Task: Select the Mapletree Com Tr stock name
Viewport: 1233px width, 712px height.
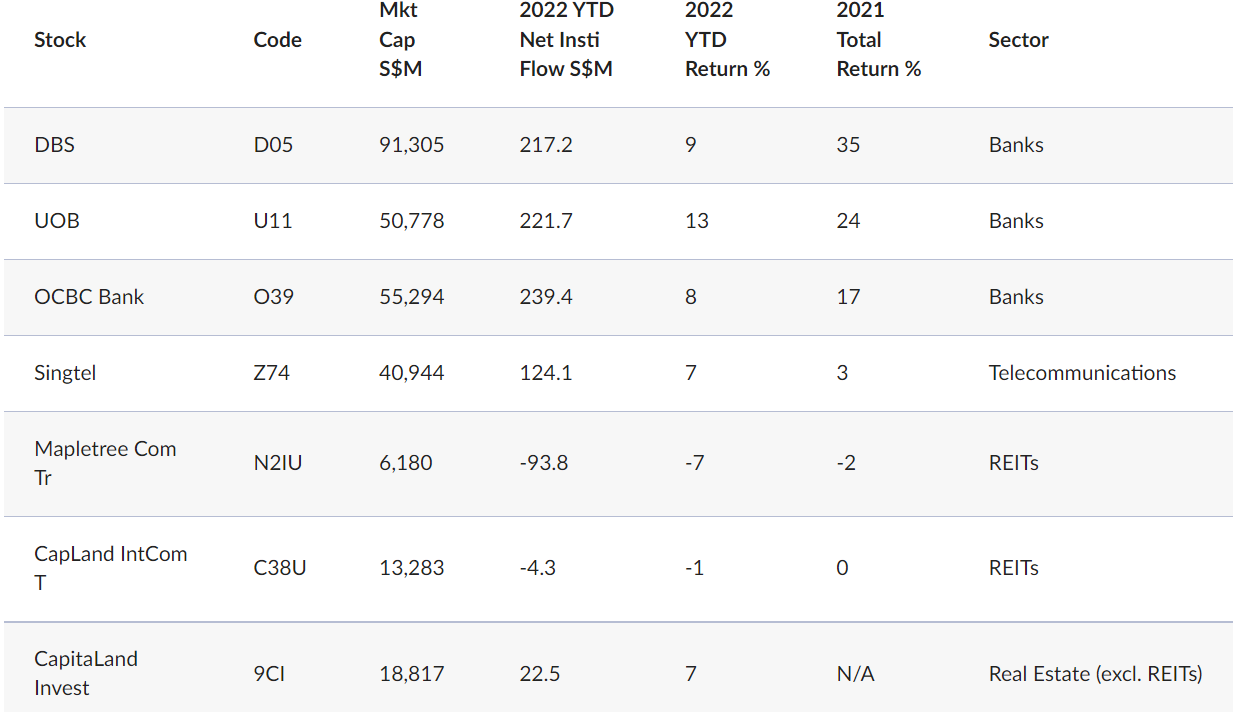Action: tap(105, 463)
